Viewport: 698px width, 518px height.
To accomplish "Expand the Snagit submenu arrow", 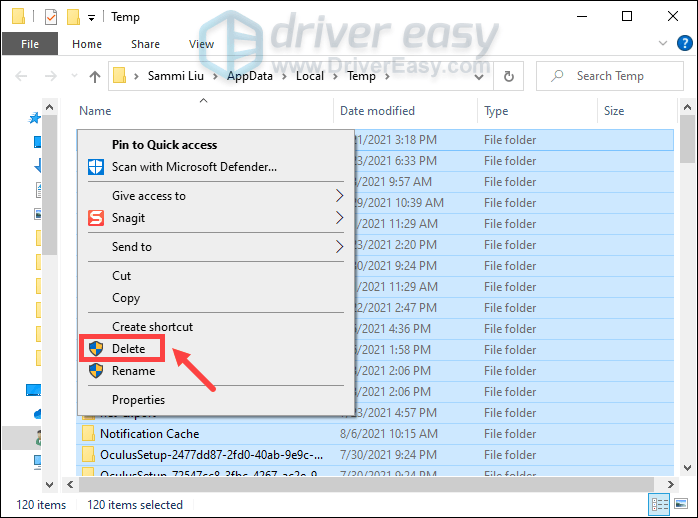I will click(339, 218).
